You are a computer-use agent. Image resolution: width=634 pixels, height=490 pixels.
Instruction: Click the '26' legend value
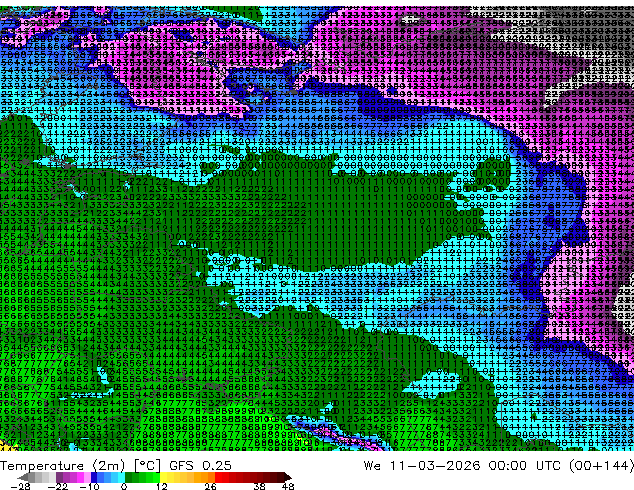tap(210, 486)
